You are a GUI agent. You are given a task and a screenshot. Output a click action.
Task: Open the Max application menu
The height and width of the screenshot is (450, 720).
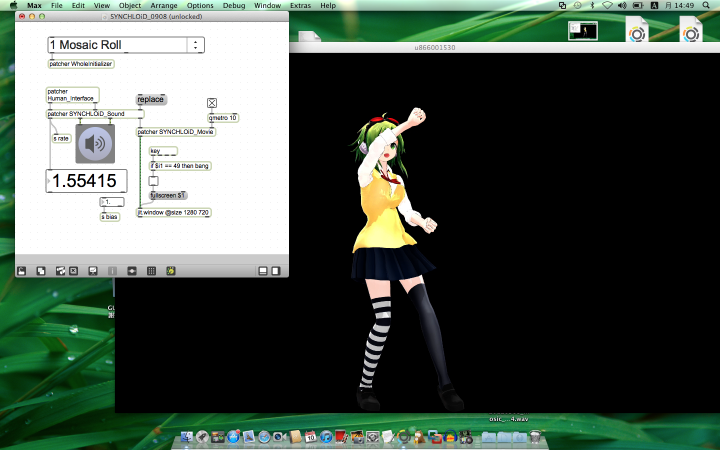pos(34,6)
